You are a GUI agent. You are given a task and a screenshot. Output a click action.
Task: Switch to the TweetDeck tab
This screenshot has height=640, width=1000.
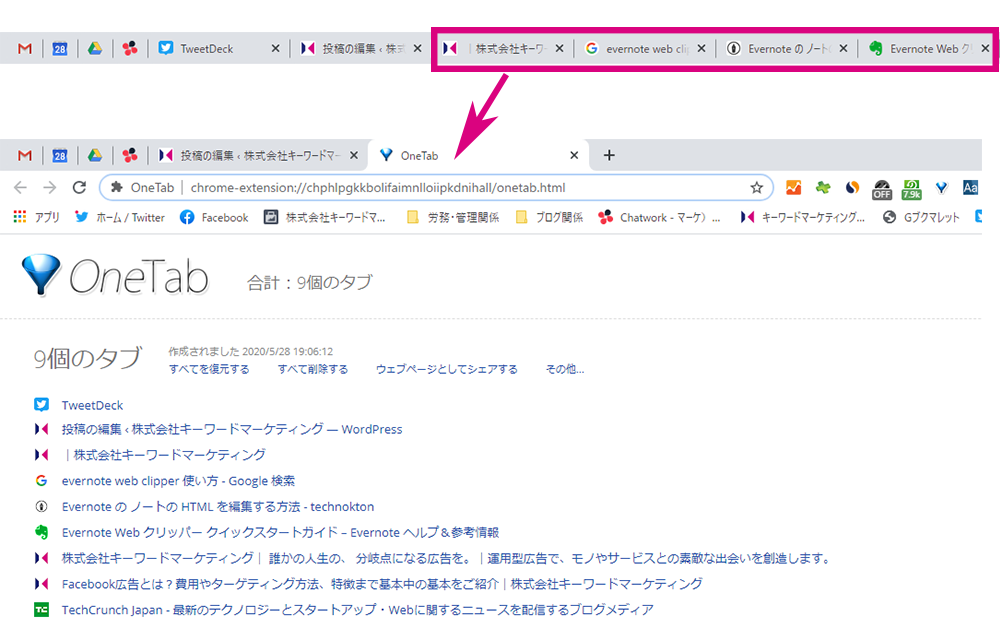[x=219, y=48]
